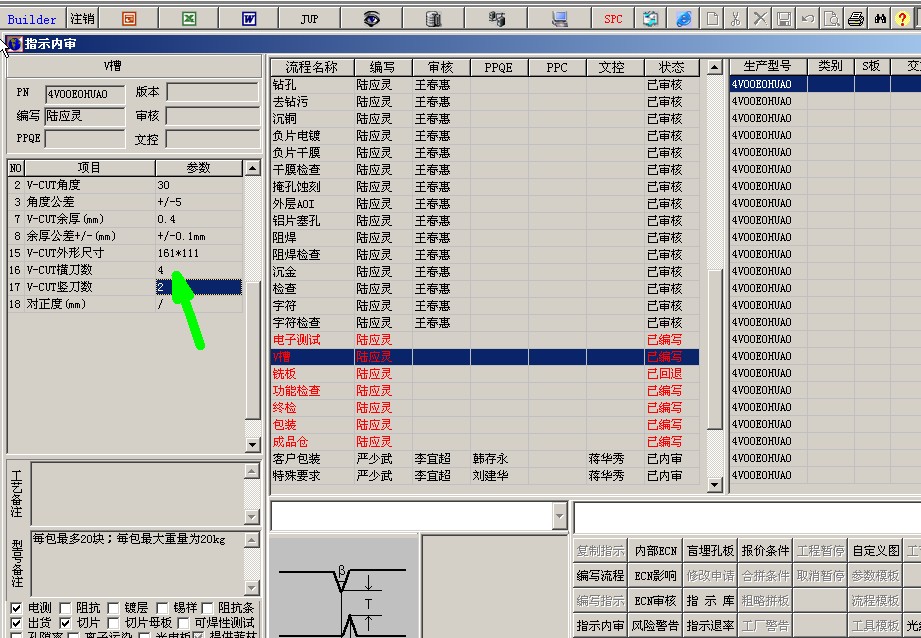The width and height of the screenshot is (921, 638).
Task: Click the binoculars find icon
Action: click(x=880, y=19)
